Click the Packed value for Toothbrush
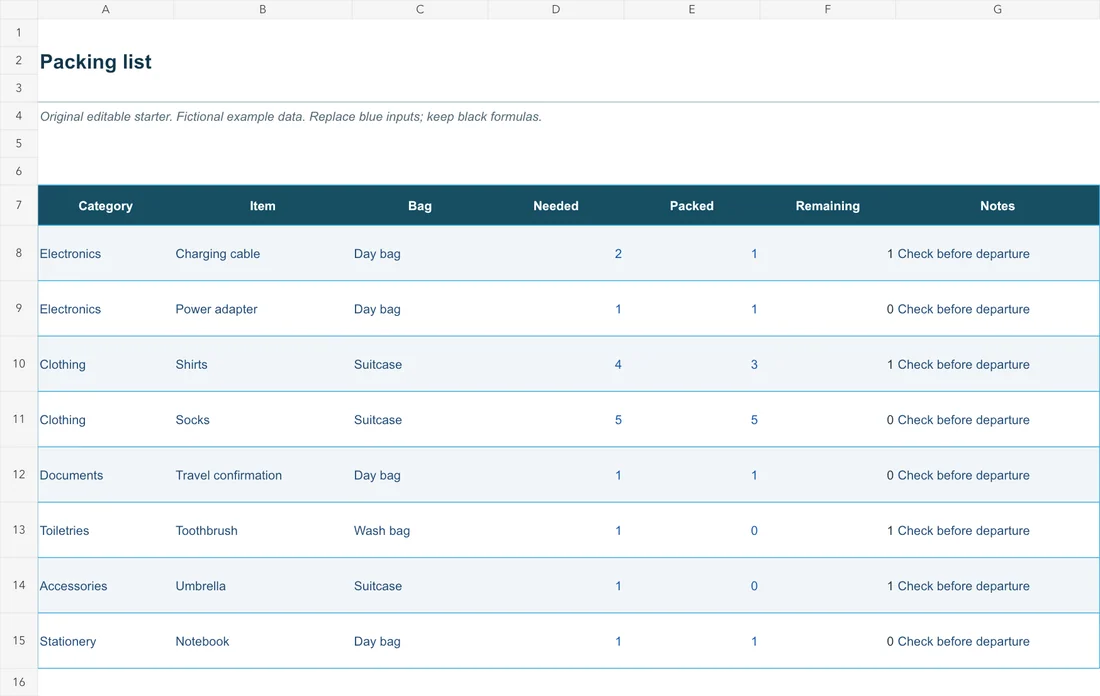1100x696 pixels. (692, 530)
